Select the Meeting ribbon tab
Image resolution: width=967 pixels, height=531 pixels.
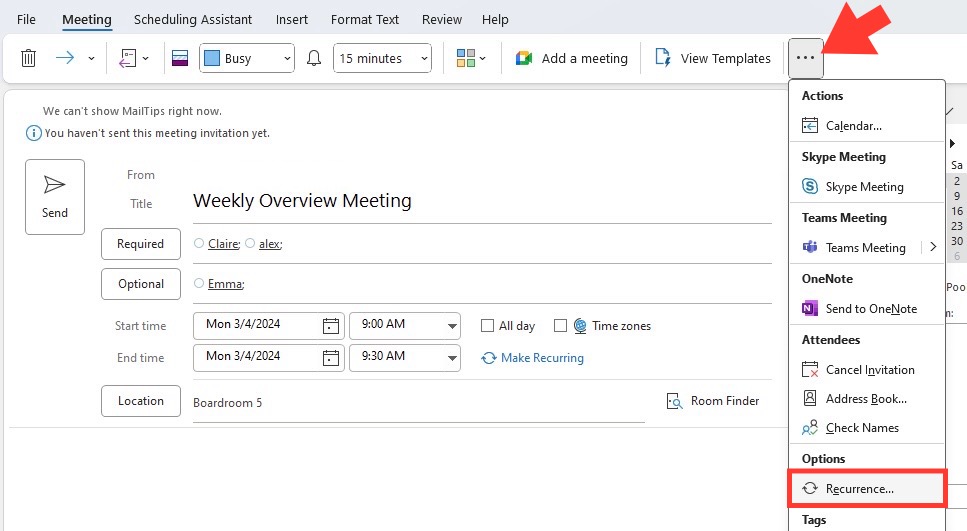click(x=87, y=20)
